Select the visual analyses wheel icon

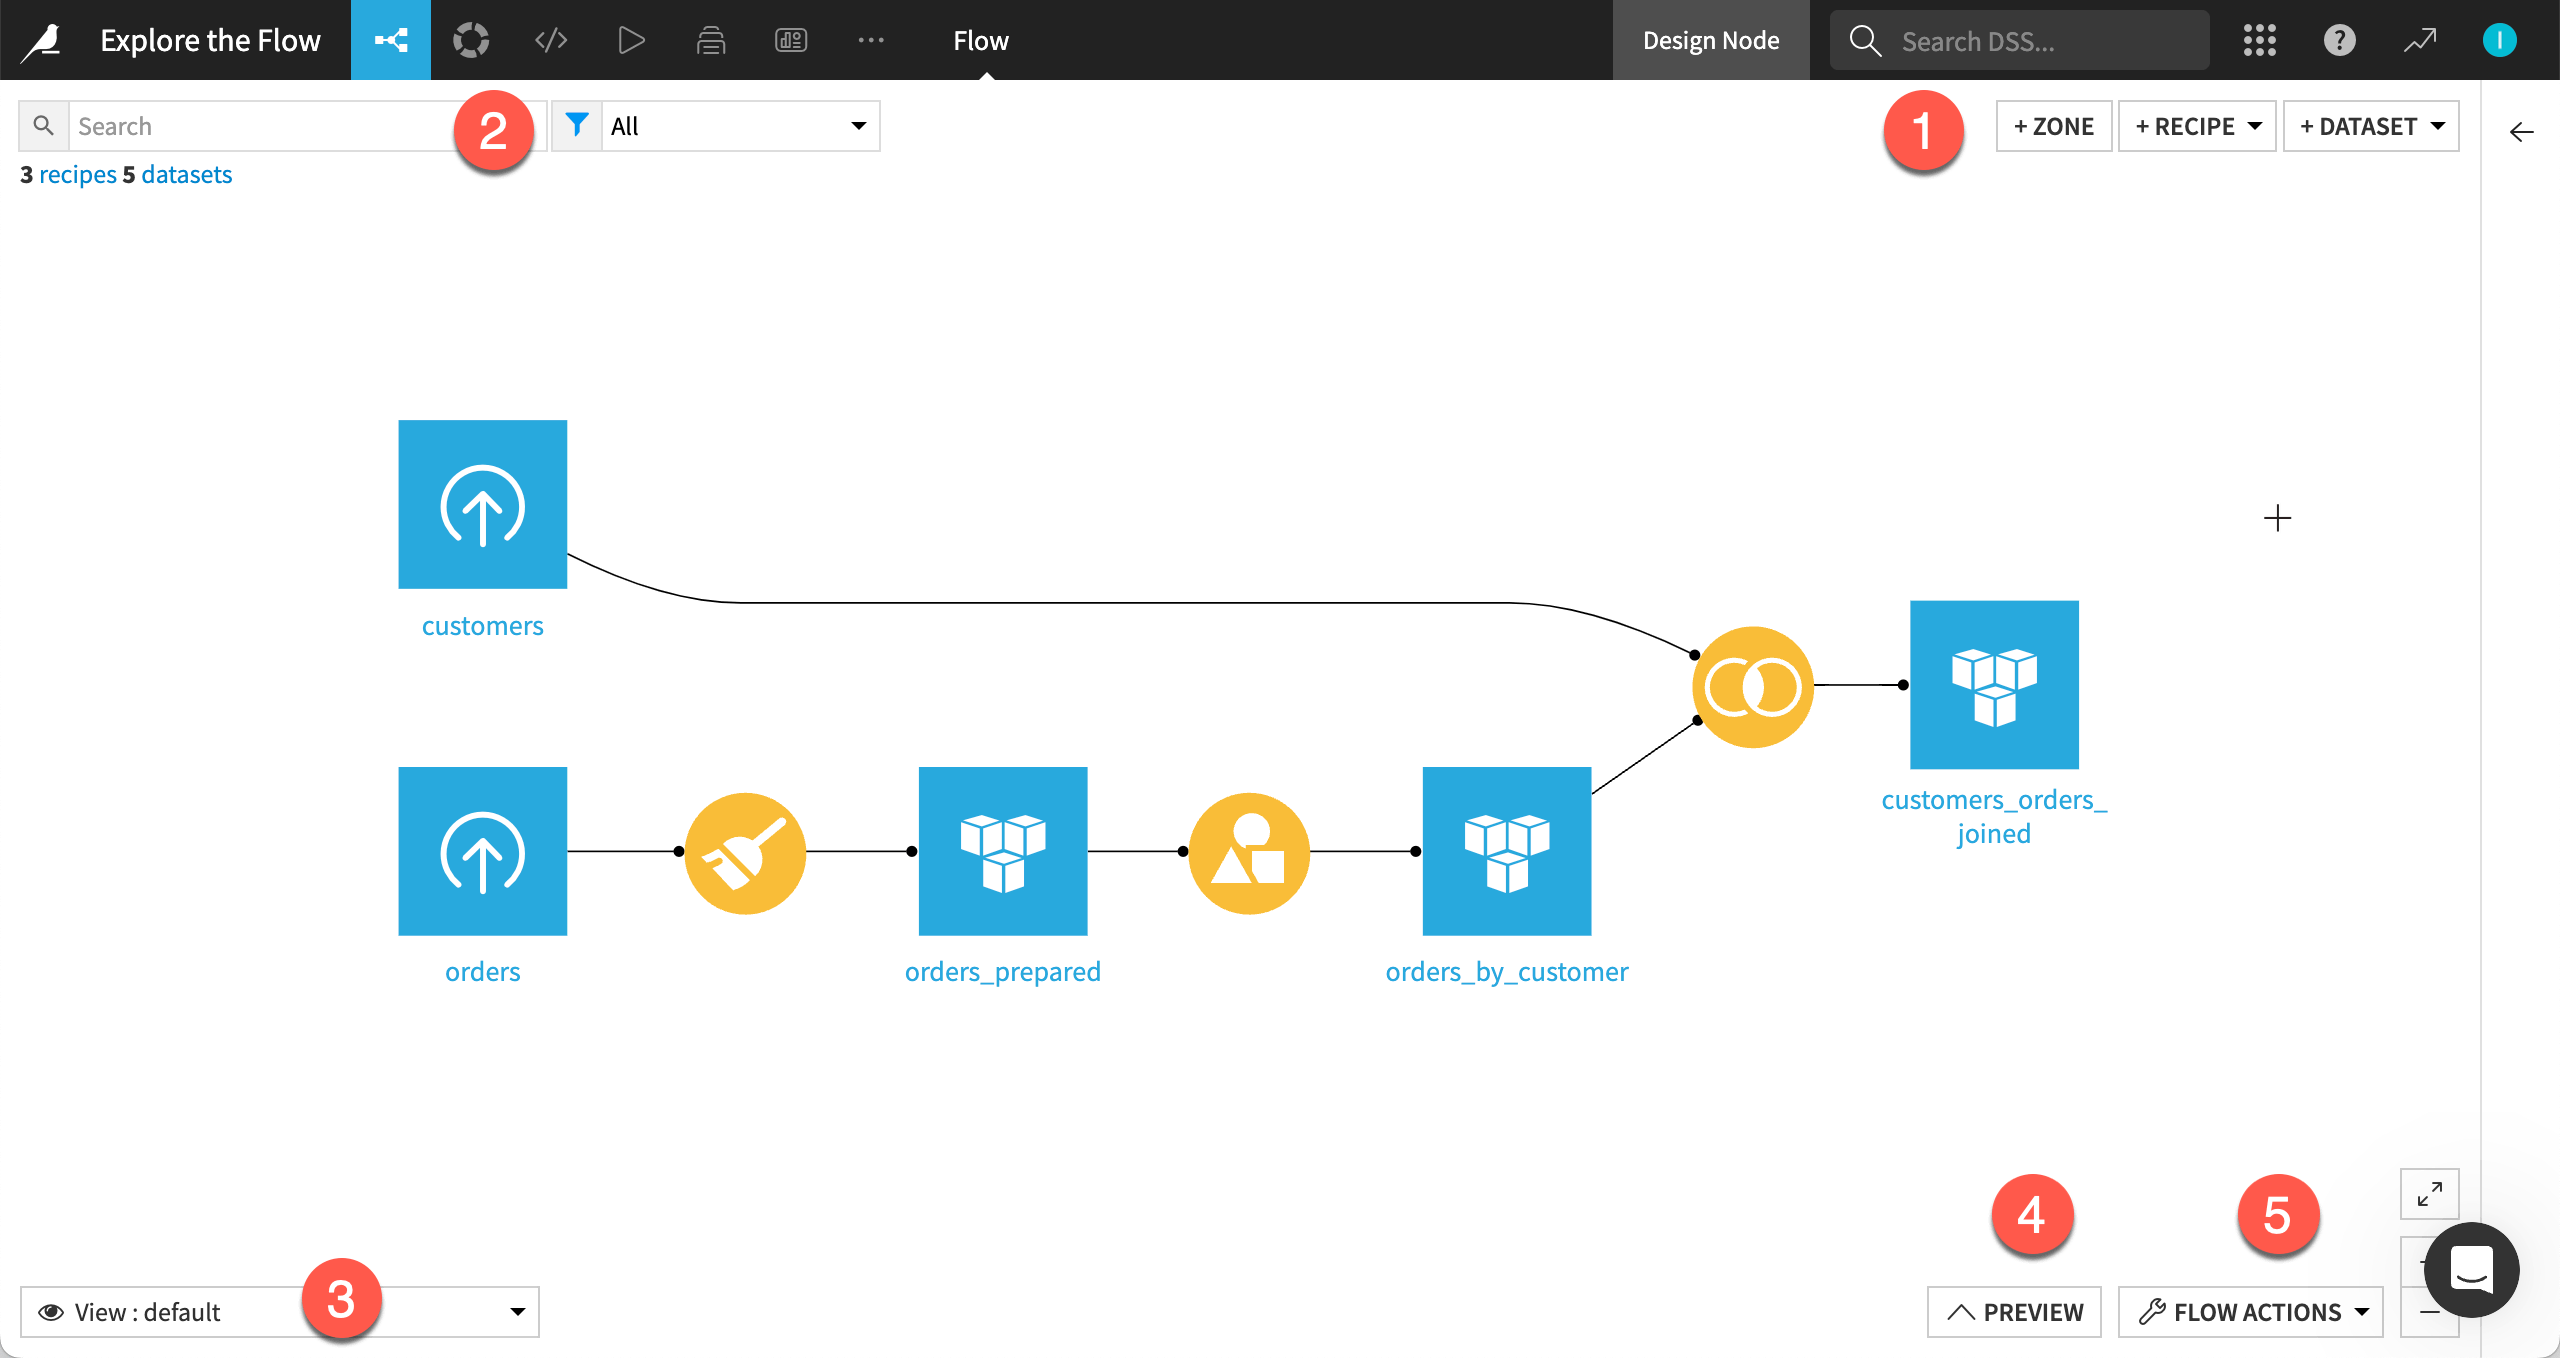click(x=471, y=40)
